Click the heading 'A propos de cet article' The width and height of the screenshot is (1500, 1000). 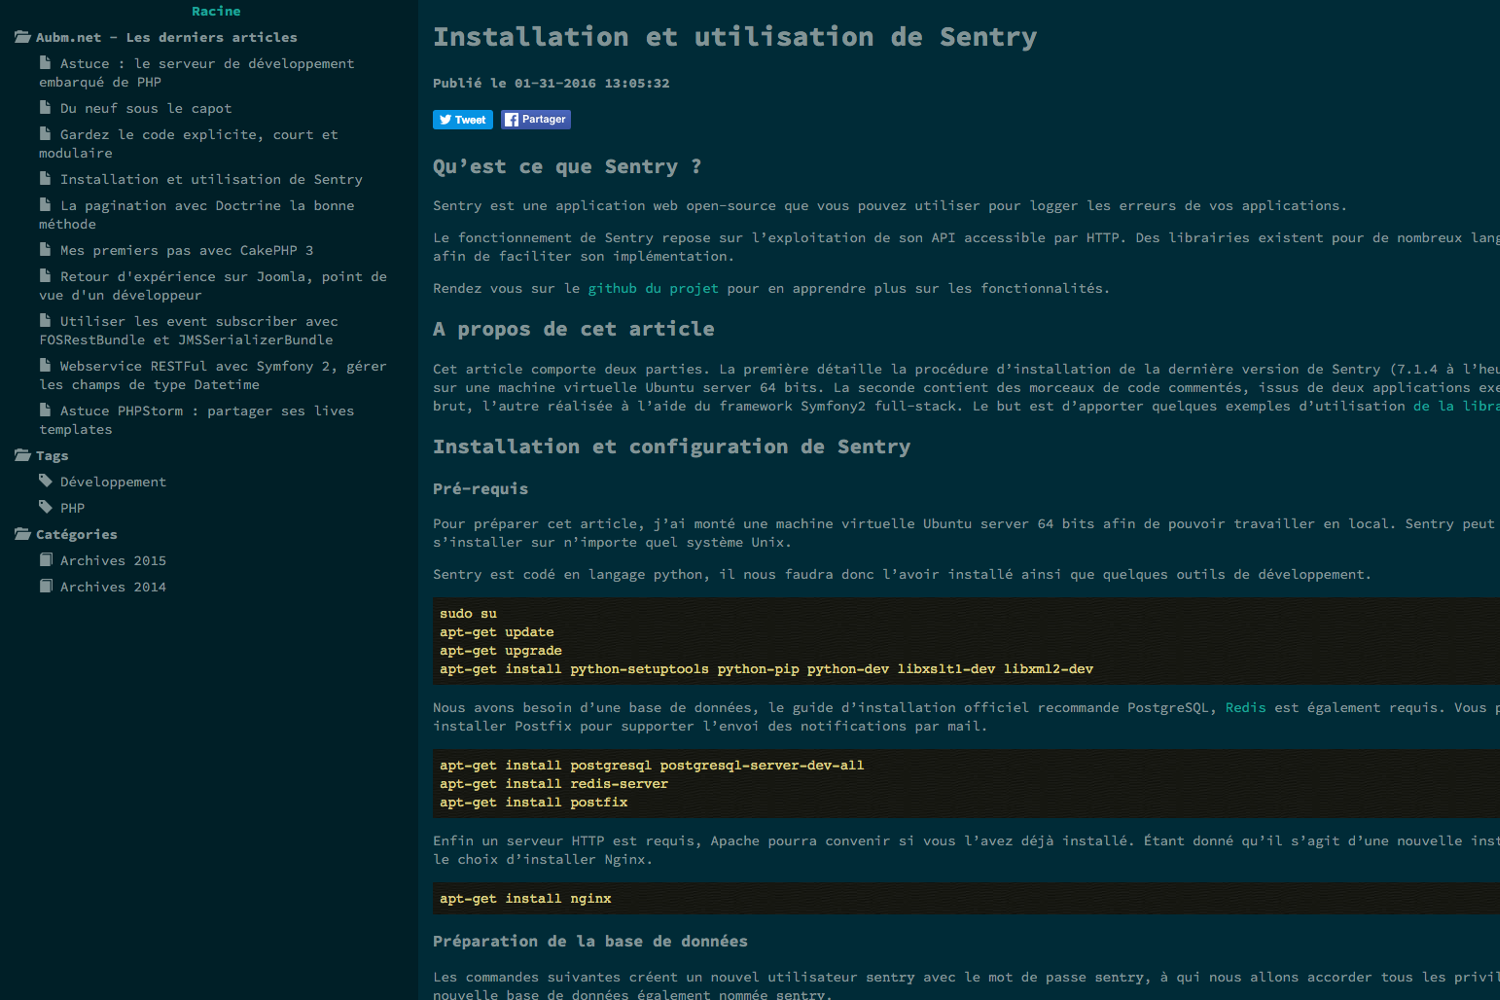coord(574,329)
